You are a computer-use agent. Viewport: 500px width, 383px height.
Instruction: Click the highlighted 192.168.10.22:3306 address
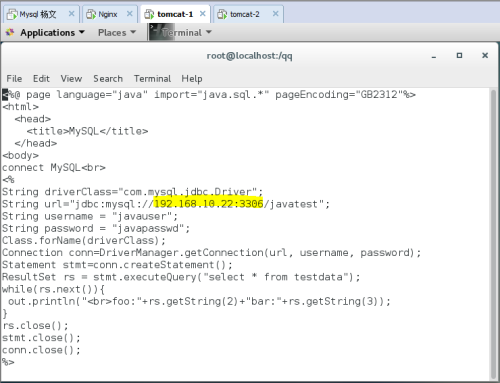(208, 204)
